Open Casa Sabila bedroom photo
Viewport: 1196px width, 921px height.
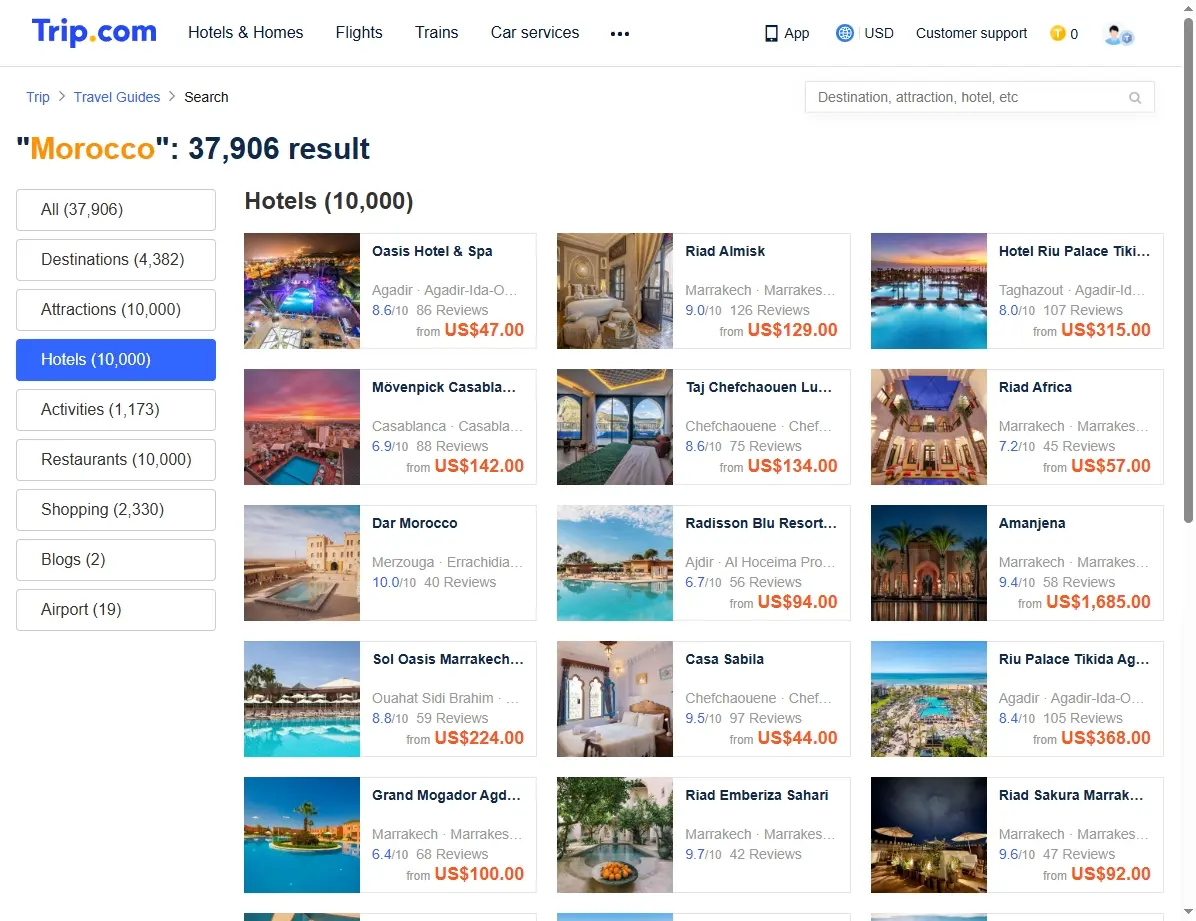click(x=615, y=698)
